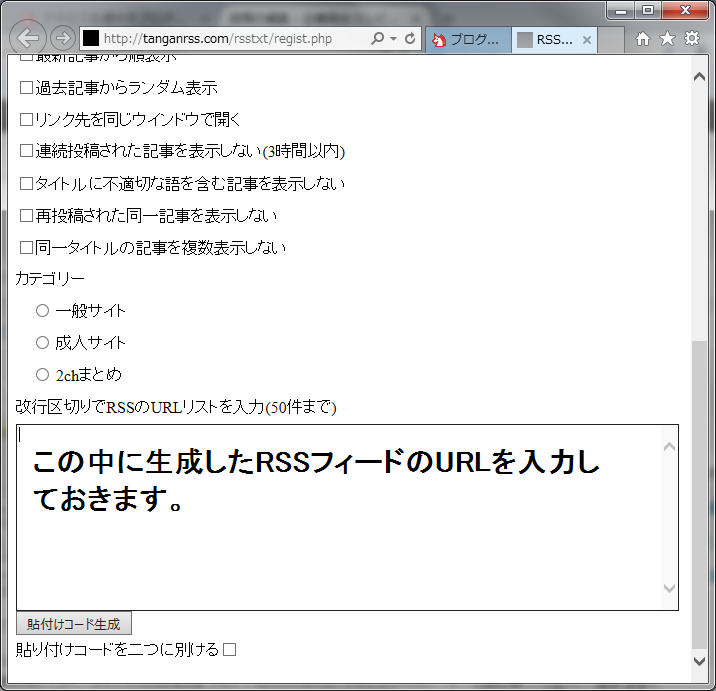Click the 改行区切りでRSSのURLリストを入力 label
Viewport: 716px width, 691px height.
click(x=176, y=407)
